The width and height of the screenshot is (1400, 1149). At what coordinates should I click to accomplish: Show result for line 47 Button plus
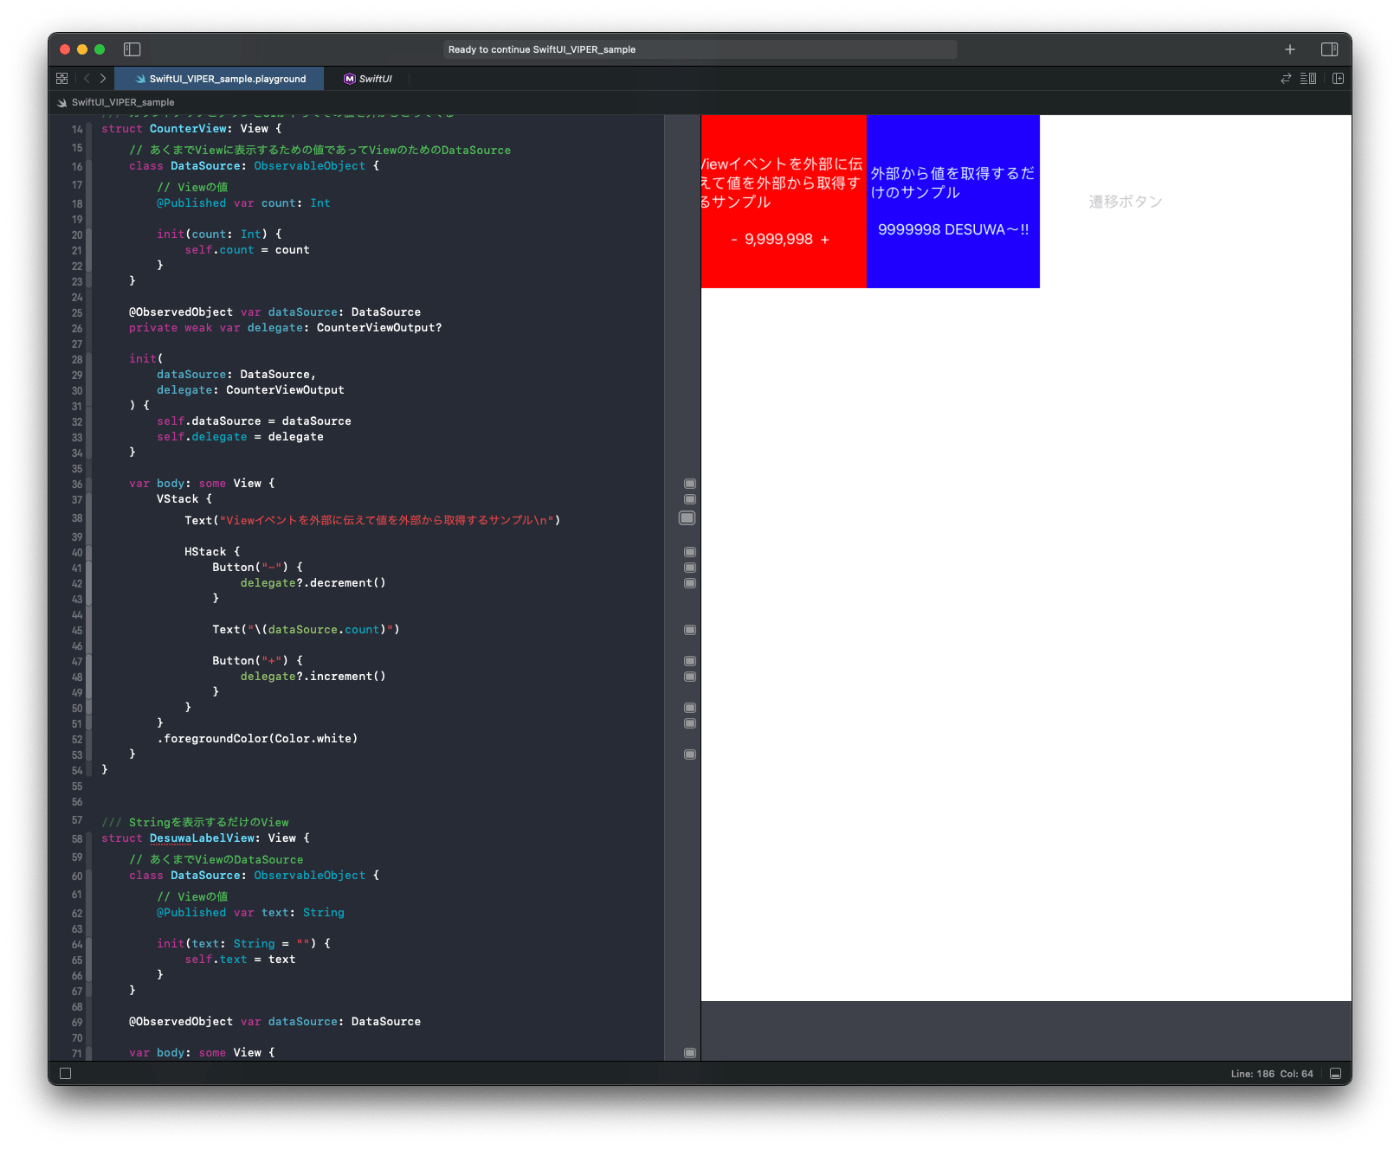point(689,661)
